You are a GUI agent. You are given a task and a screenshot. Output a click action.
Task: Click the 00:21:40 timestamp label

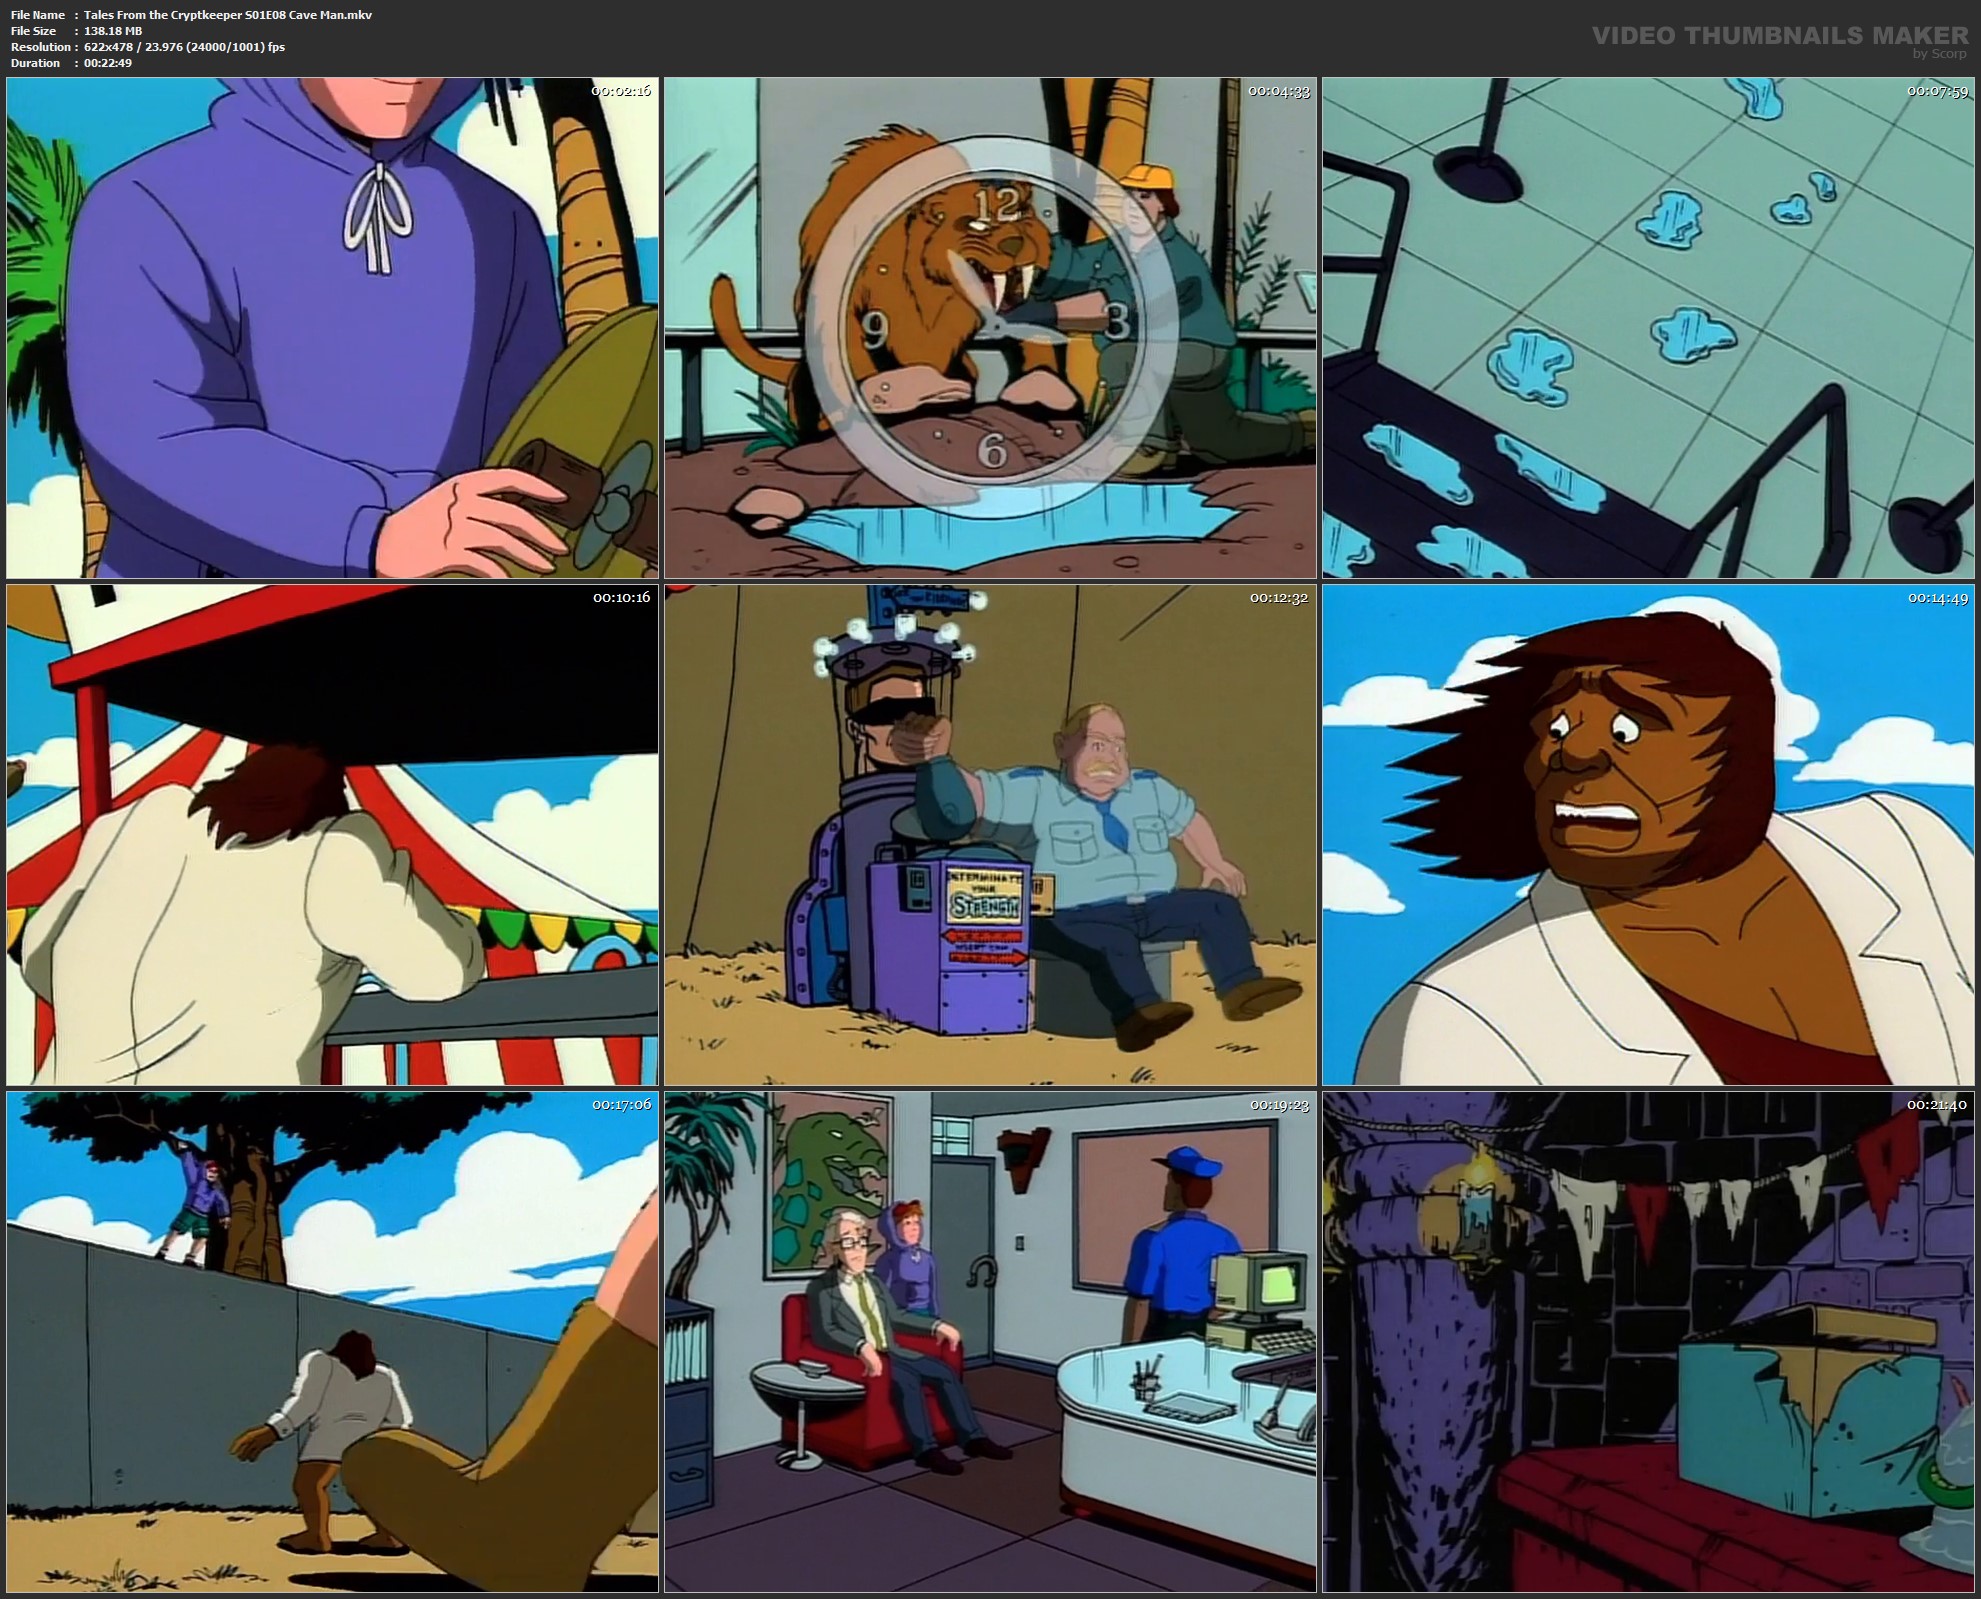(1937, 1105)
